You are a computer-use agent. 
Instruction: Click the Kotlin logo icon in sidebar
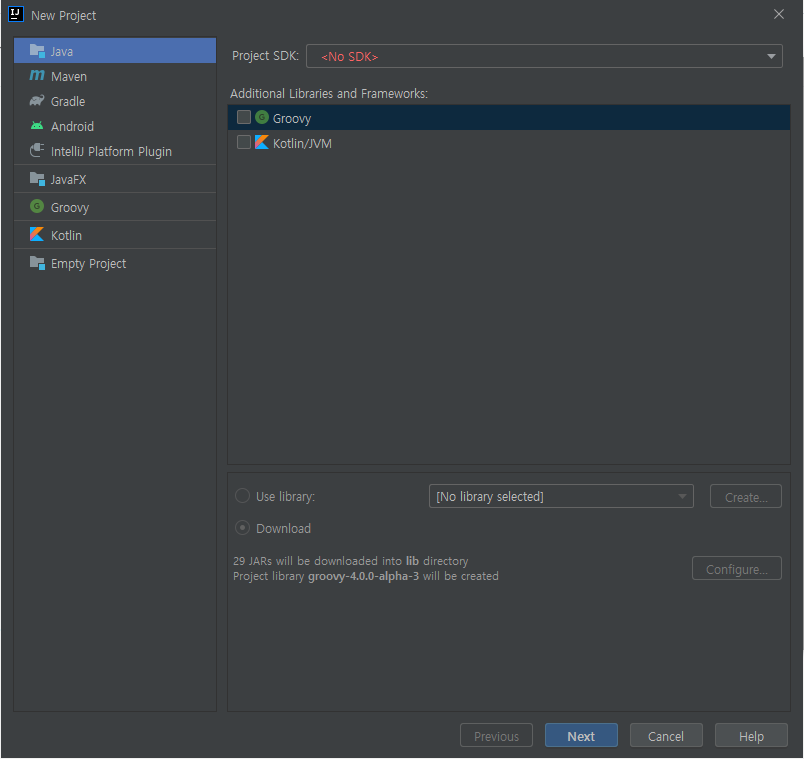pyautogui.click(x=37, y=234)
